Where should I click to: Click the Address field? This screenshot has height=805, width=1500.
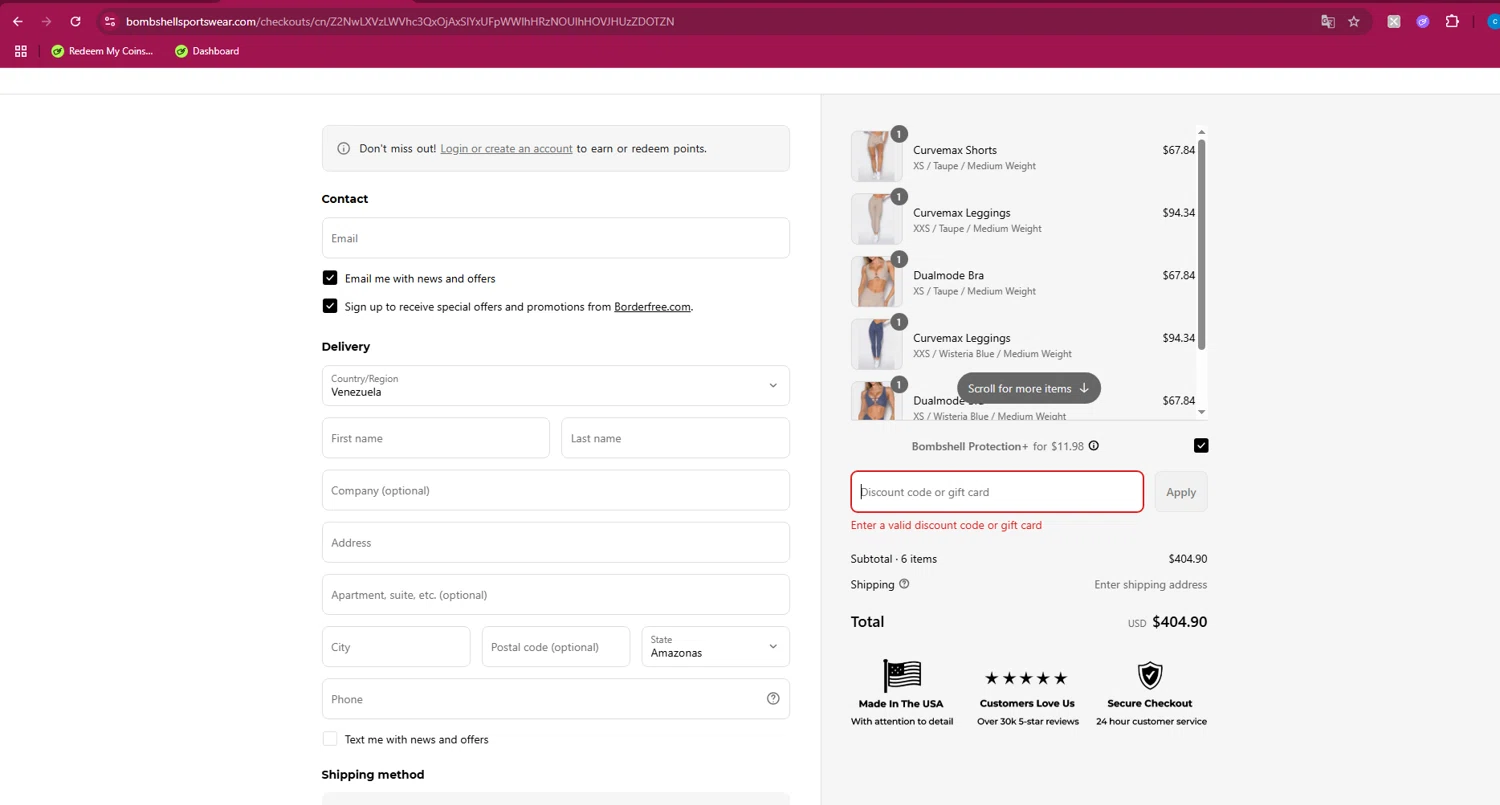[x=555, y=542]
